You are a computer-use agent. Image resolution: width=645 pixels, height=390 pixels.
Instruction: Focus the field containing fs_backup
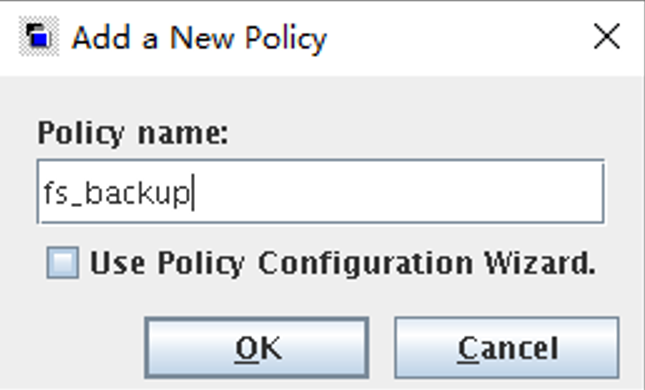[321, 192]
